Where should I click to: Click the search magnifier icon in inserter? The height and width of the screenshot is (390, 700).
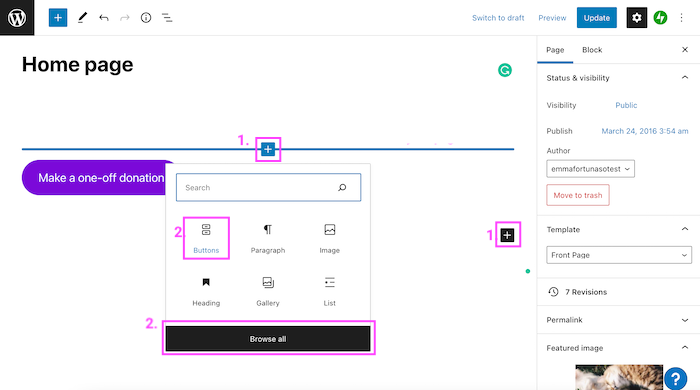[342, 187]
